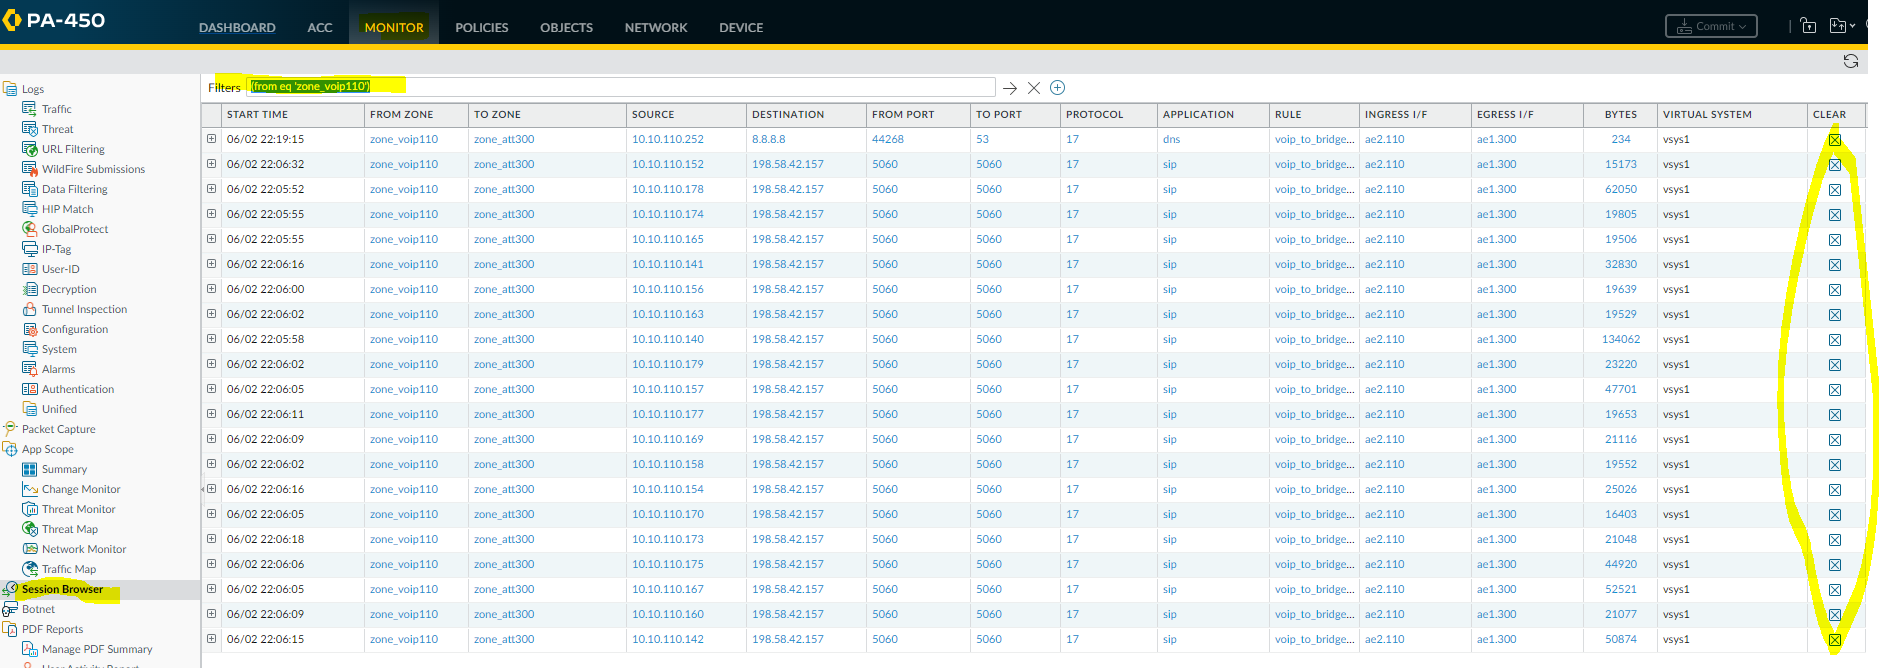Image resolution: width=1879 pixels, height=668 pixels.
Task: Expand session row for 10.10.110.252
Action: tap(211, 139)
